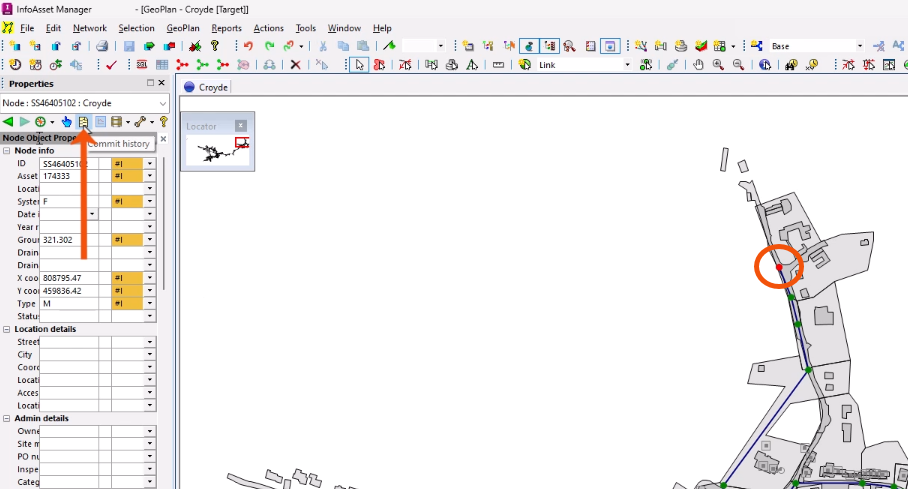
Task: Collapse the Admin details section
Action: [x=7, y=418]
